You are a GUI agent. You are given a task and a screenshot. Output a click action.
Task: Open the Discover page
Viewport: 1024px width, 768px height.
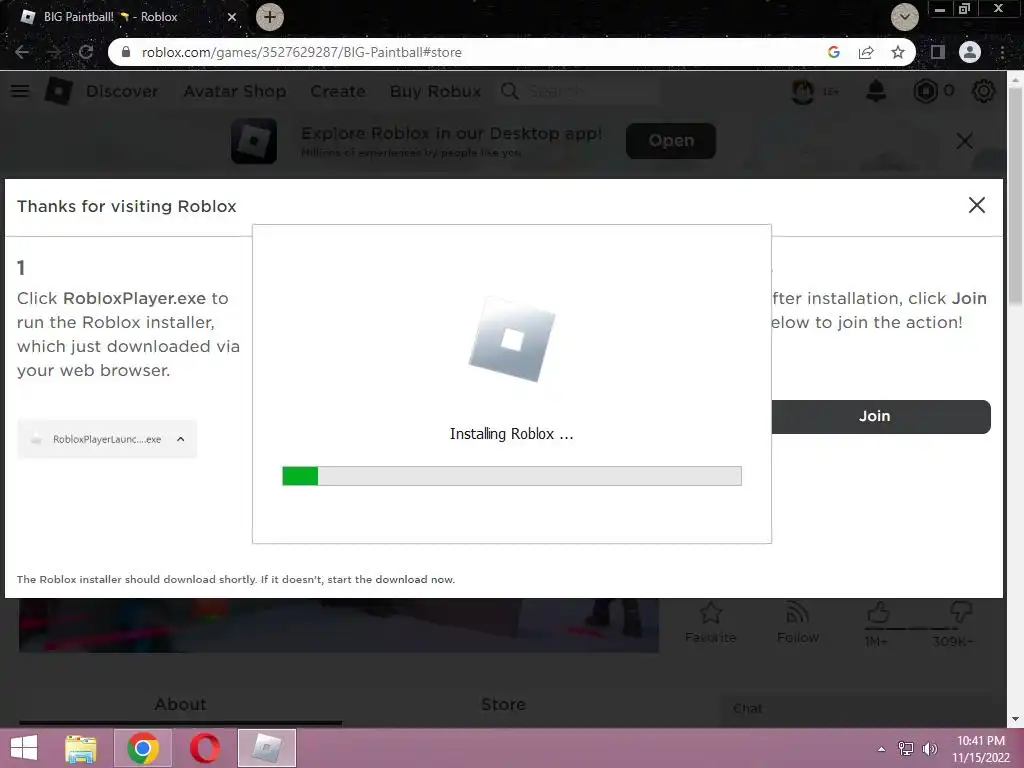pyautogui.click(x=122, y=91)
